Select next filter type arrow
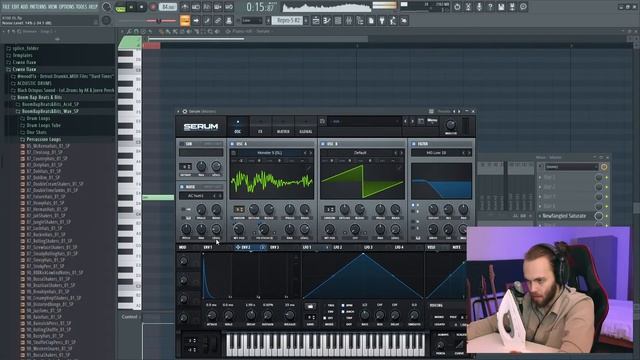Viewport: 640px width, 360px height. tap(469, 153)
